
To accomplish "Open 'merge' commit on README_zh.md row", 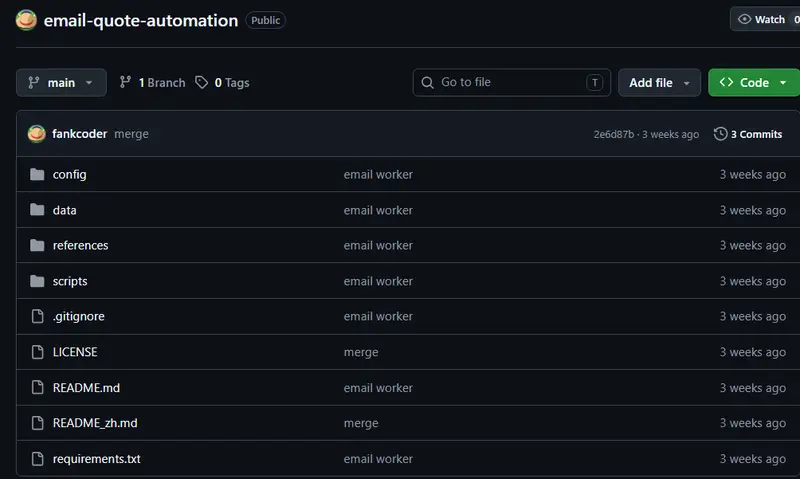I will 361,423.
